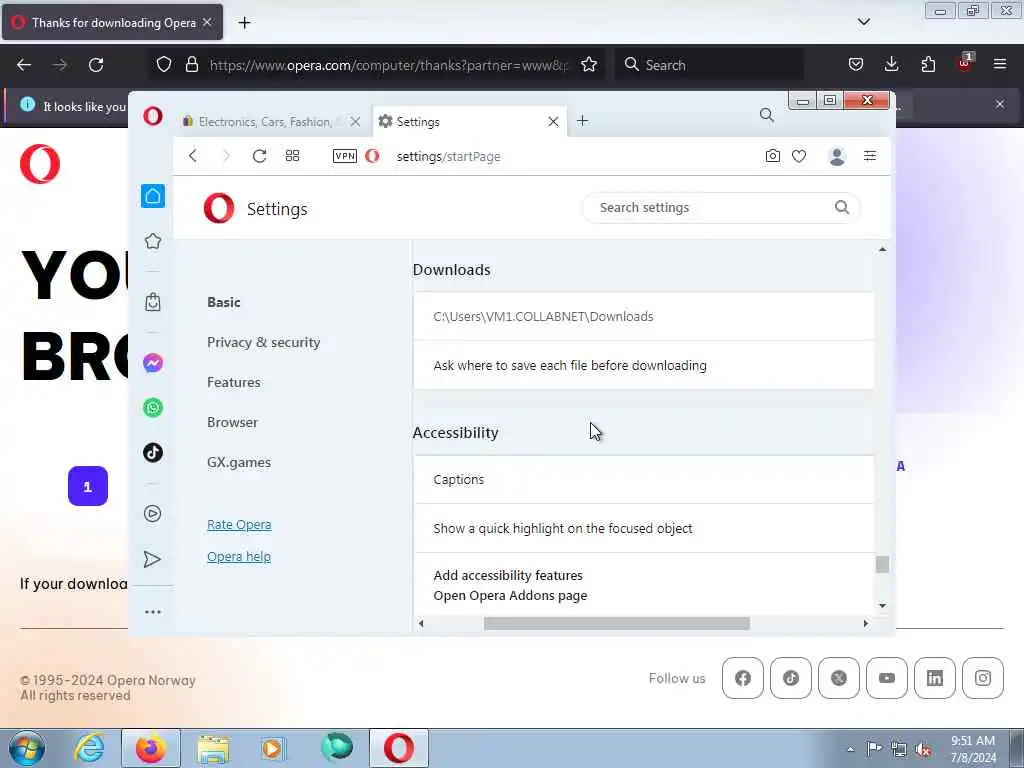Open Player icon in Opera sidebar
The height and width of the screenshot is (768, 1024).
click(x=153, y=514)
